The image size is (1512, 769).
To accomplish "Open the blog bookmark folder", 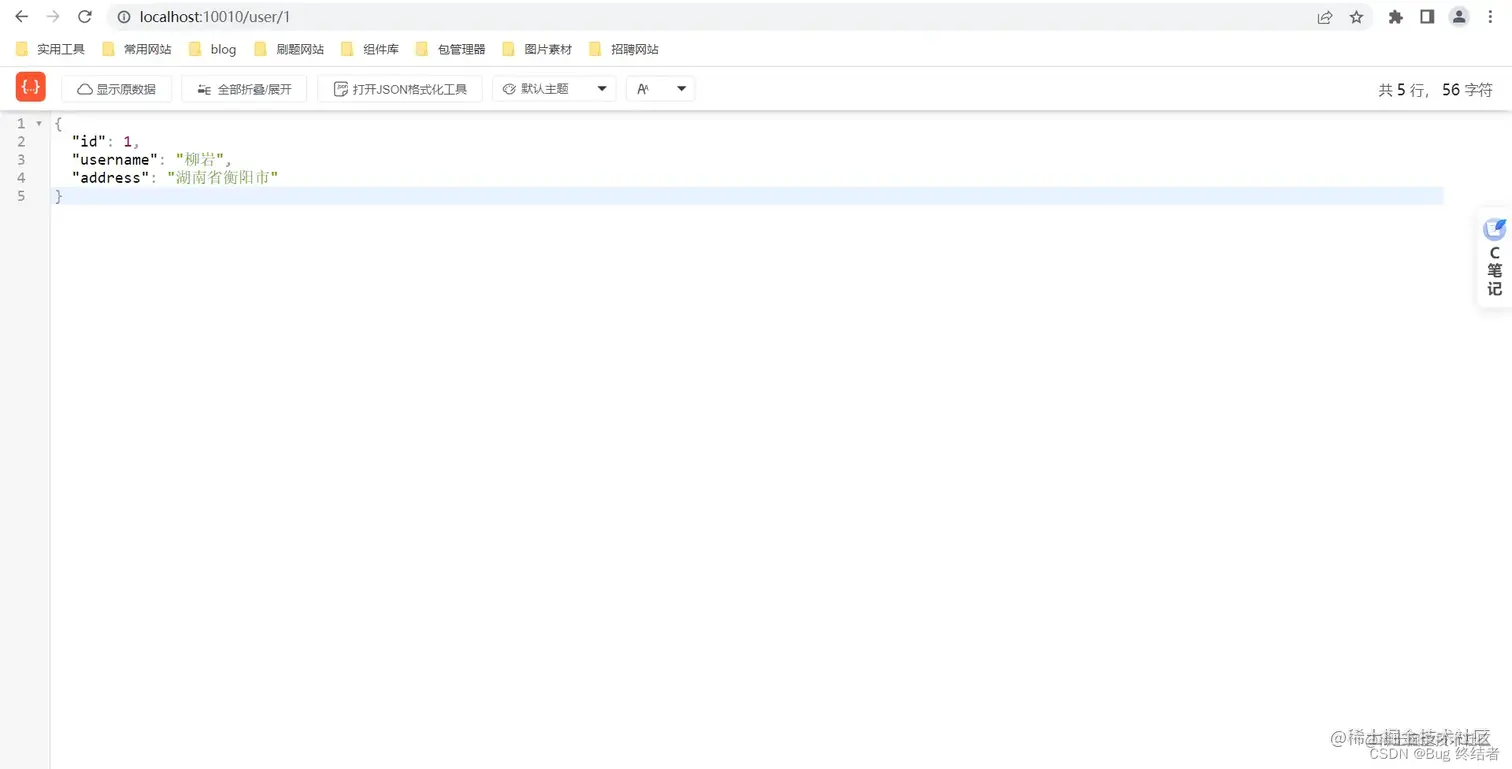I will click(213, 49).
